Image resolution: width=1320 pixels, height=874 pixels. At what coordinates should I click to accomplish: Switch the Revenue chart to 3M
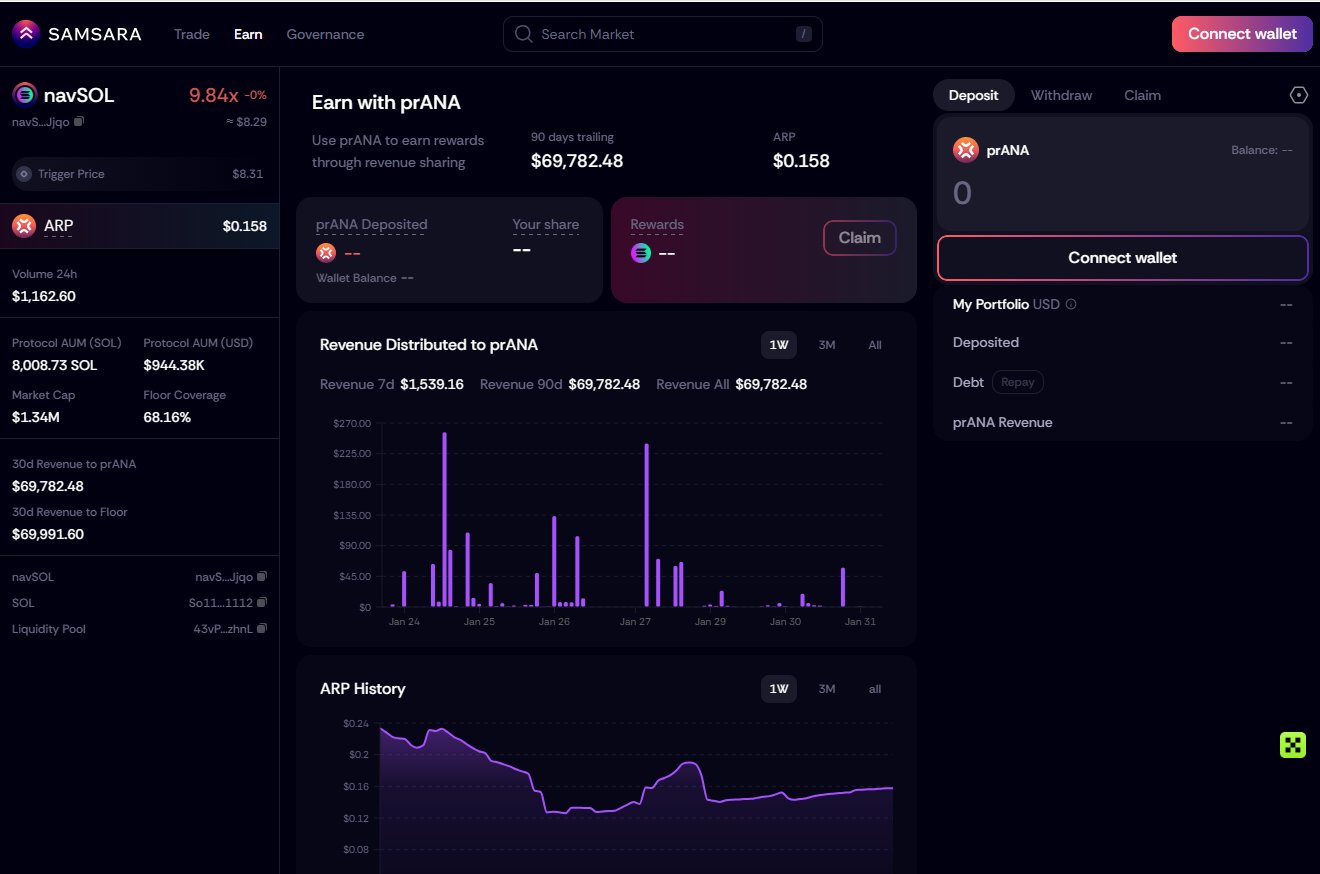click(826, 345)
